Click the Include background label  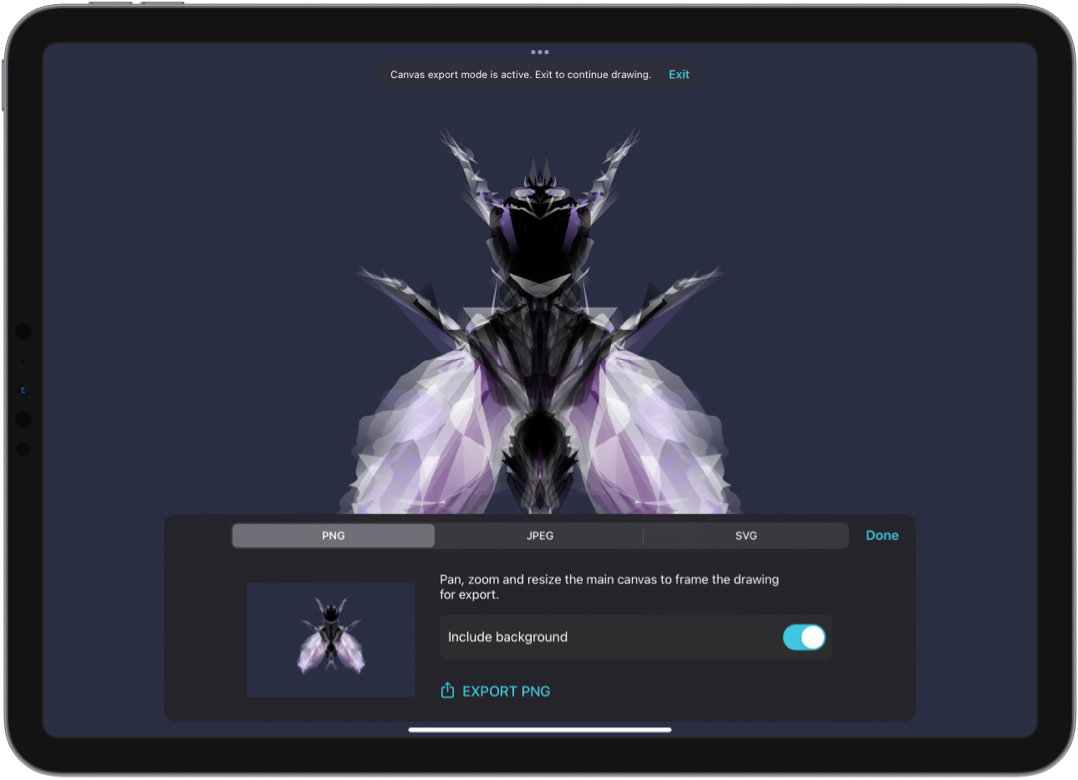(508, 638)
